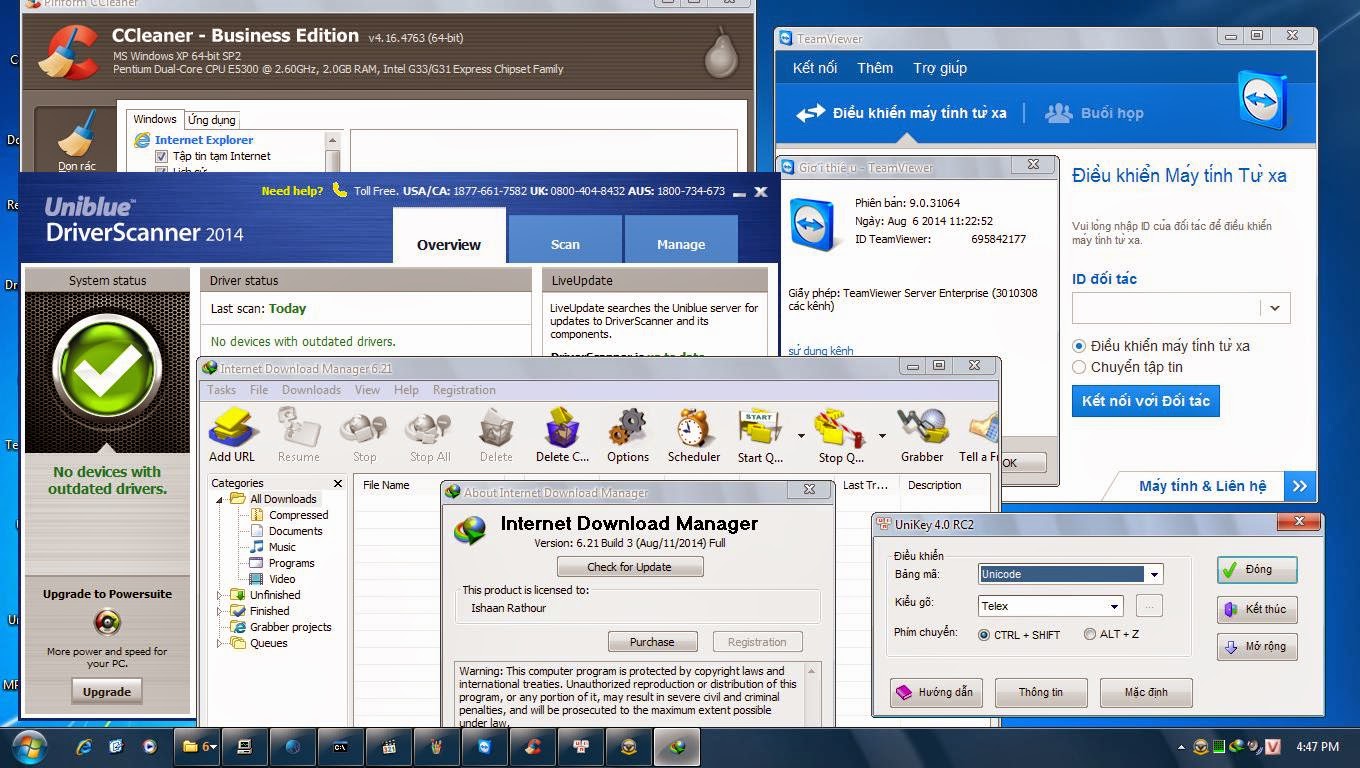Open the Downloads menu in IDM
Screen dimensions: 1360x768
(x=311, y=390)
